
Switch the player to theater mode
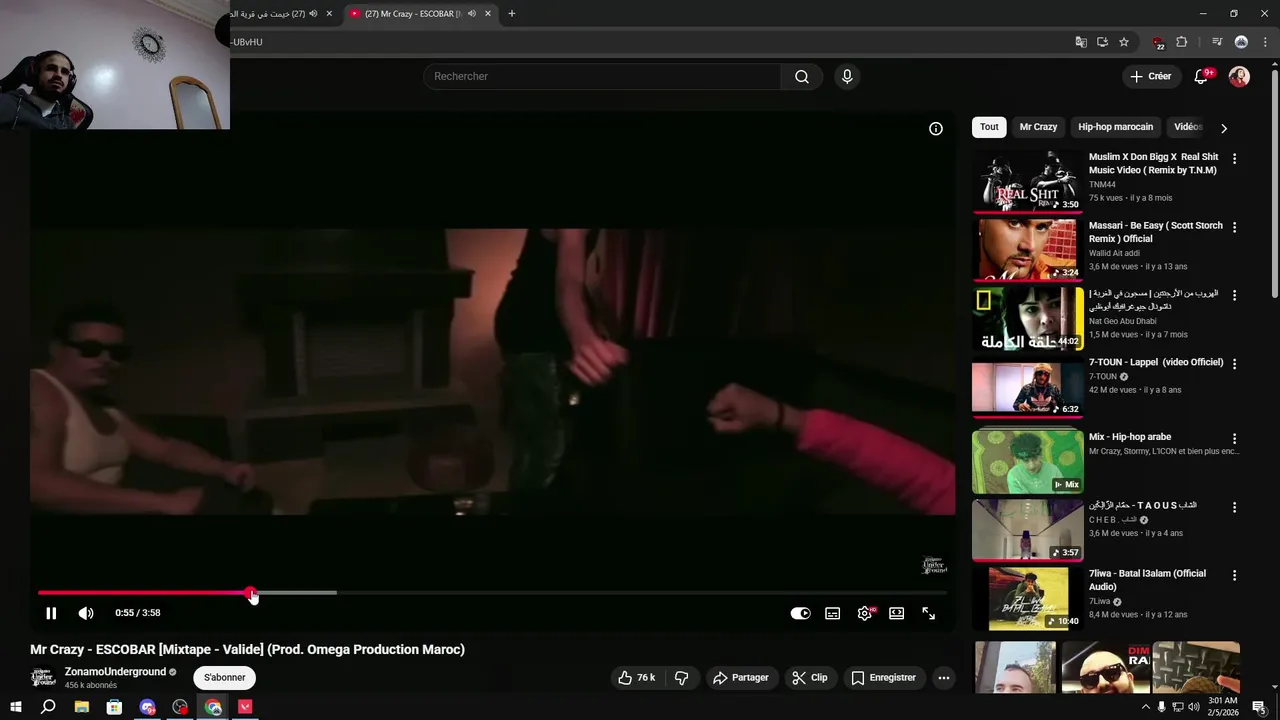click(x=897, y=613)
